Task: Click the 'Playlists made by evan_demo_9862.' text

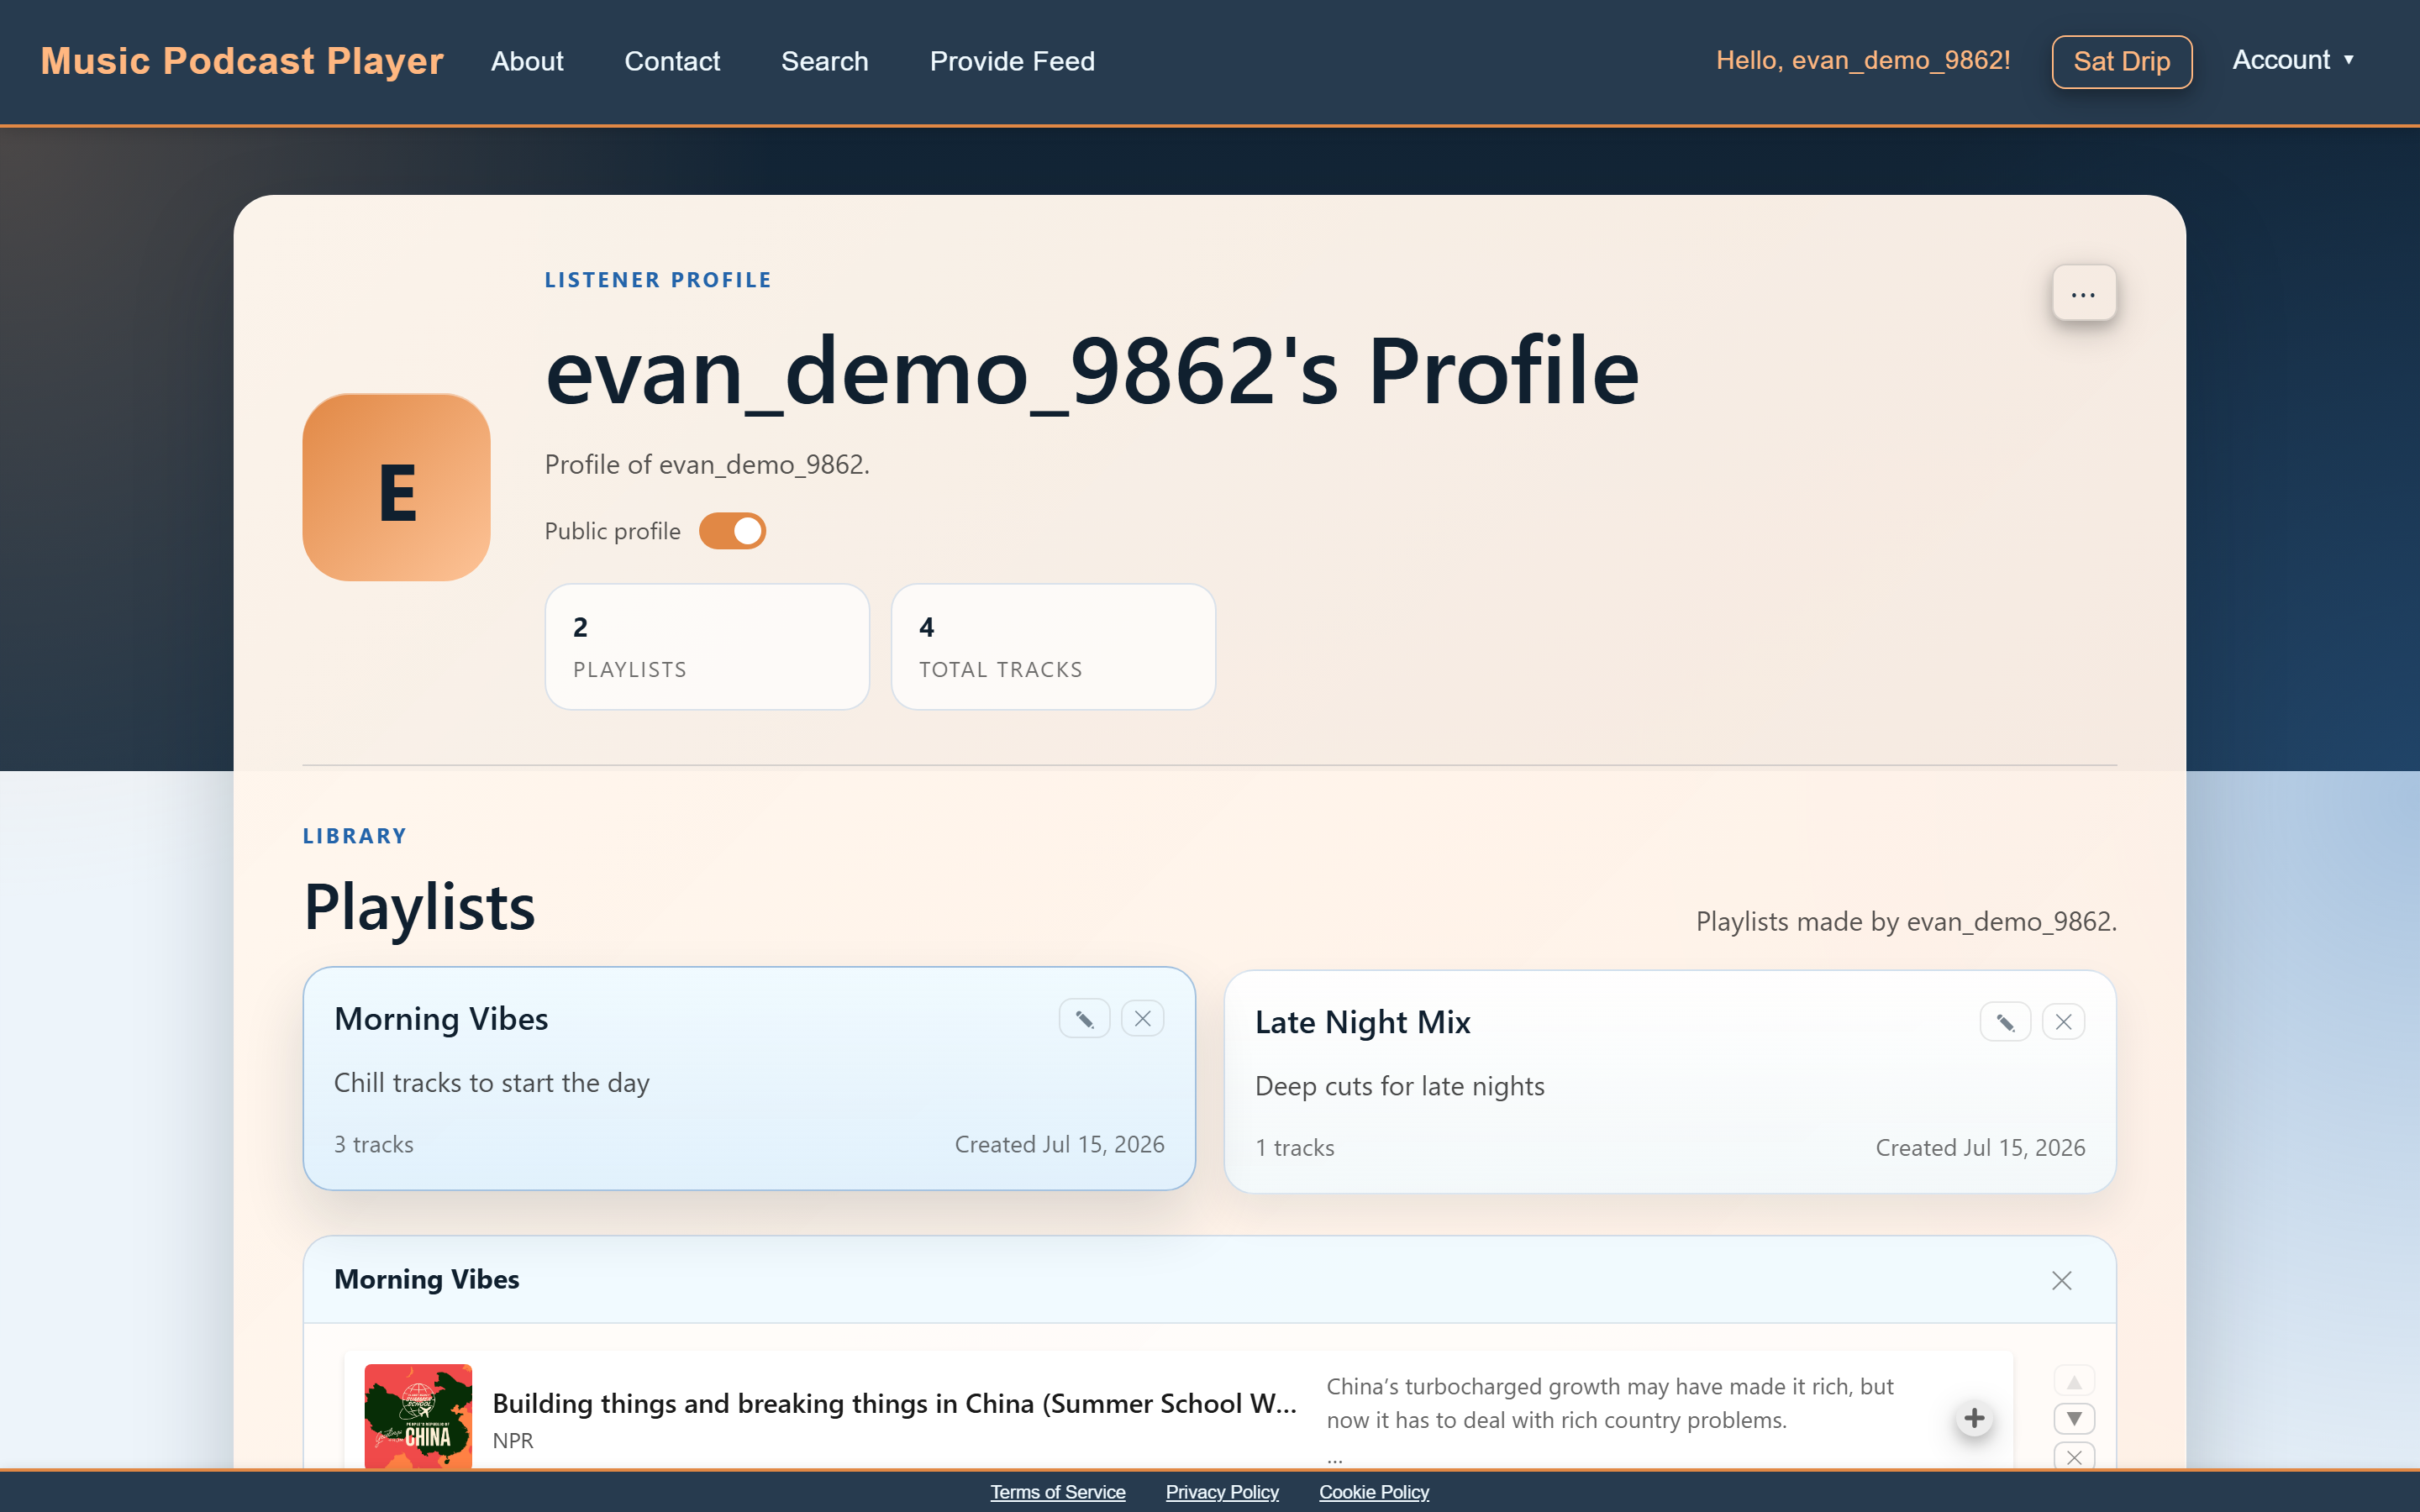Action: [x=1906, y=921]
